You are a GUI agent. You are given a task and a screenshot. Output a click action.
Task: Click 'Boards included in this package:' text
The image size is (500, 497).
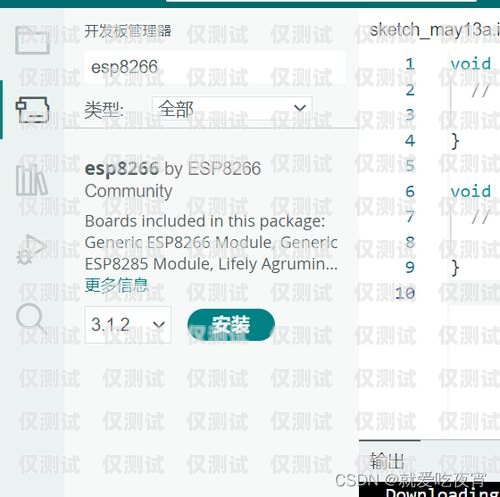coord(205,221)
